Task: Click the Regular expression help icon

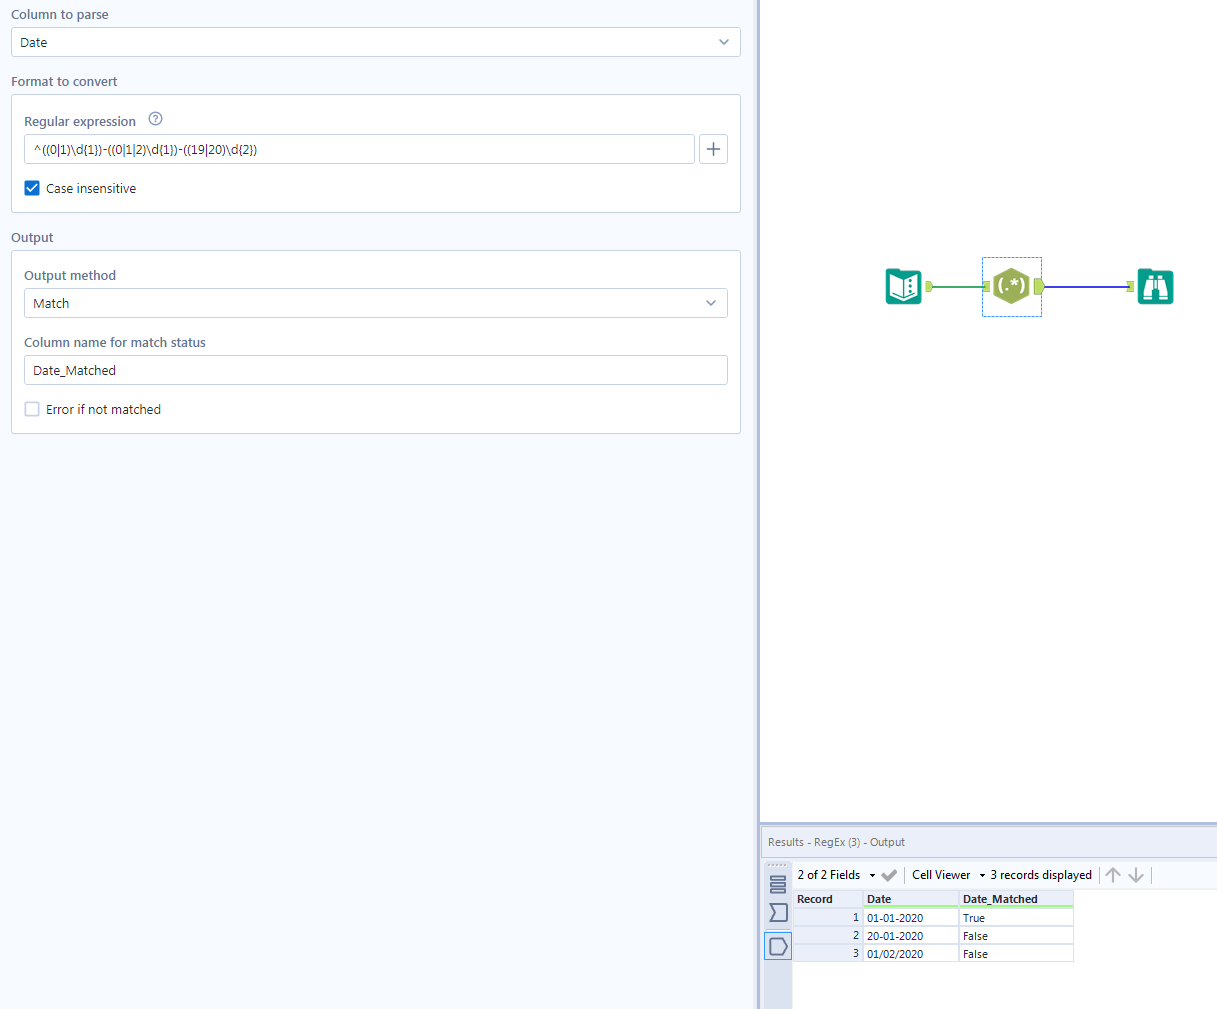Action: point(155,118)
